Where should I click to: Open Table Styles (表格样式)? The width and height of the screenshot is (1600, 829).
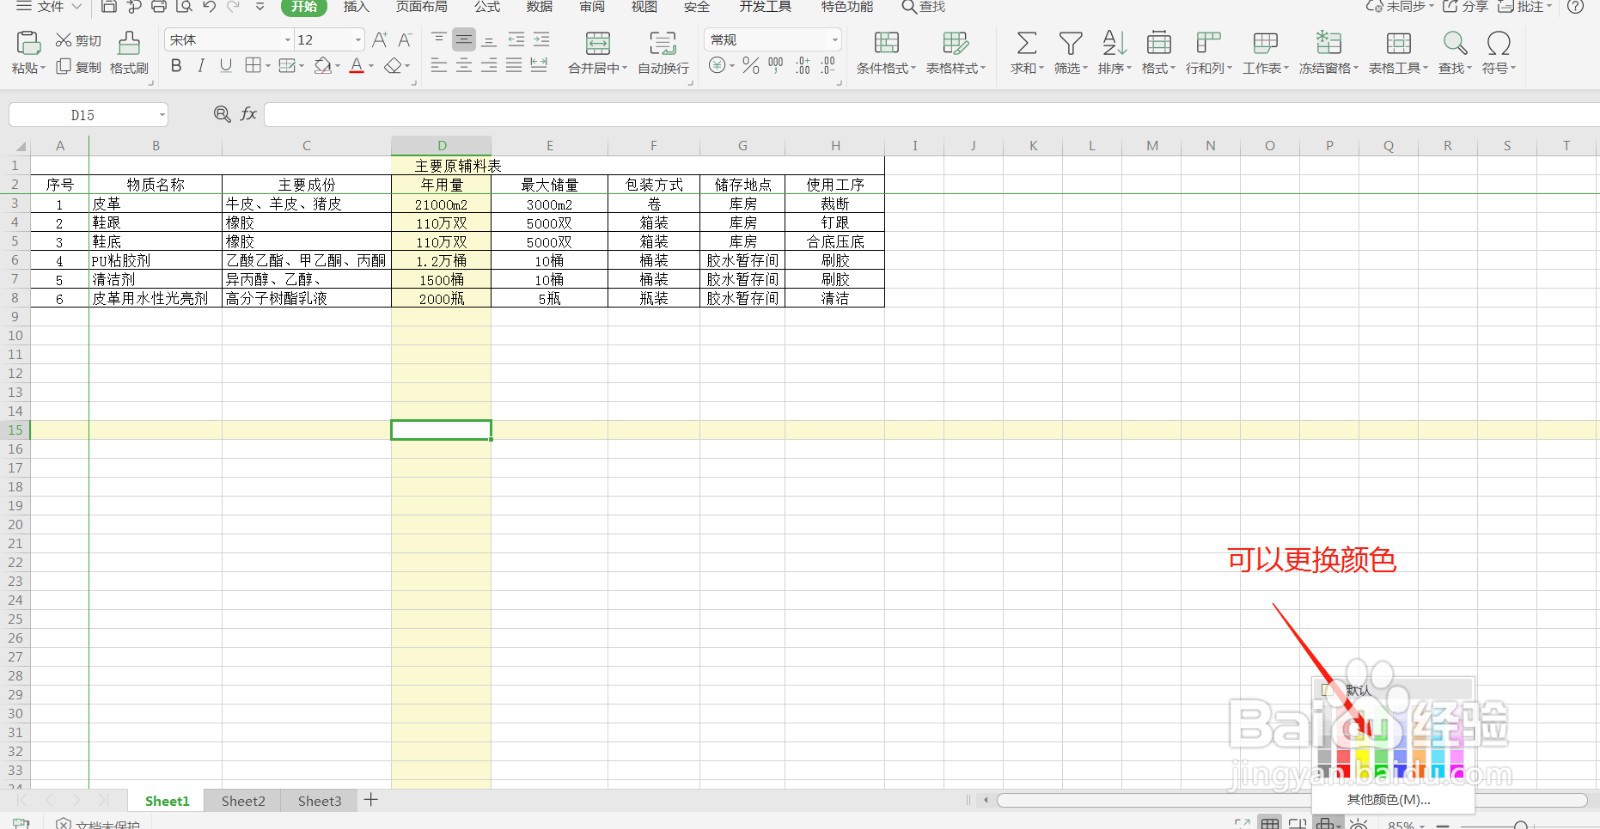(x=956, y=52)
